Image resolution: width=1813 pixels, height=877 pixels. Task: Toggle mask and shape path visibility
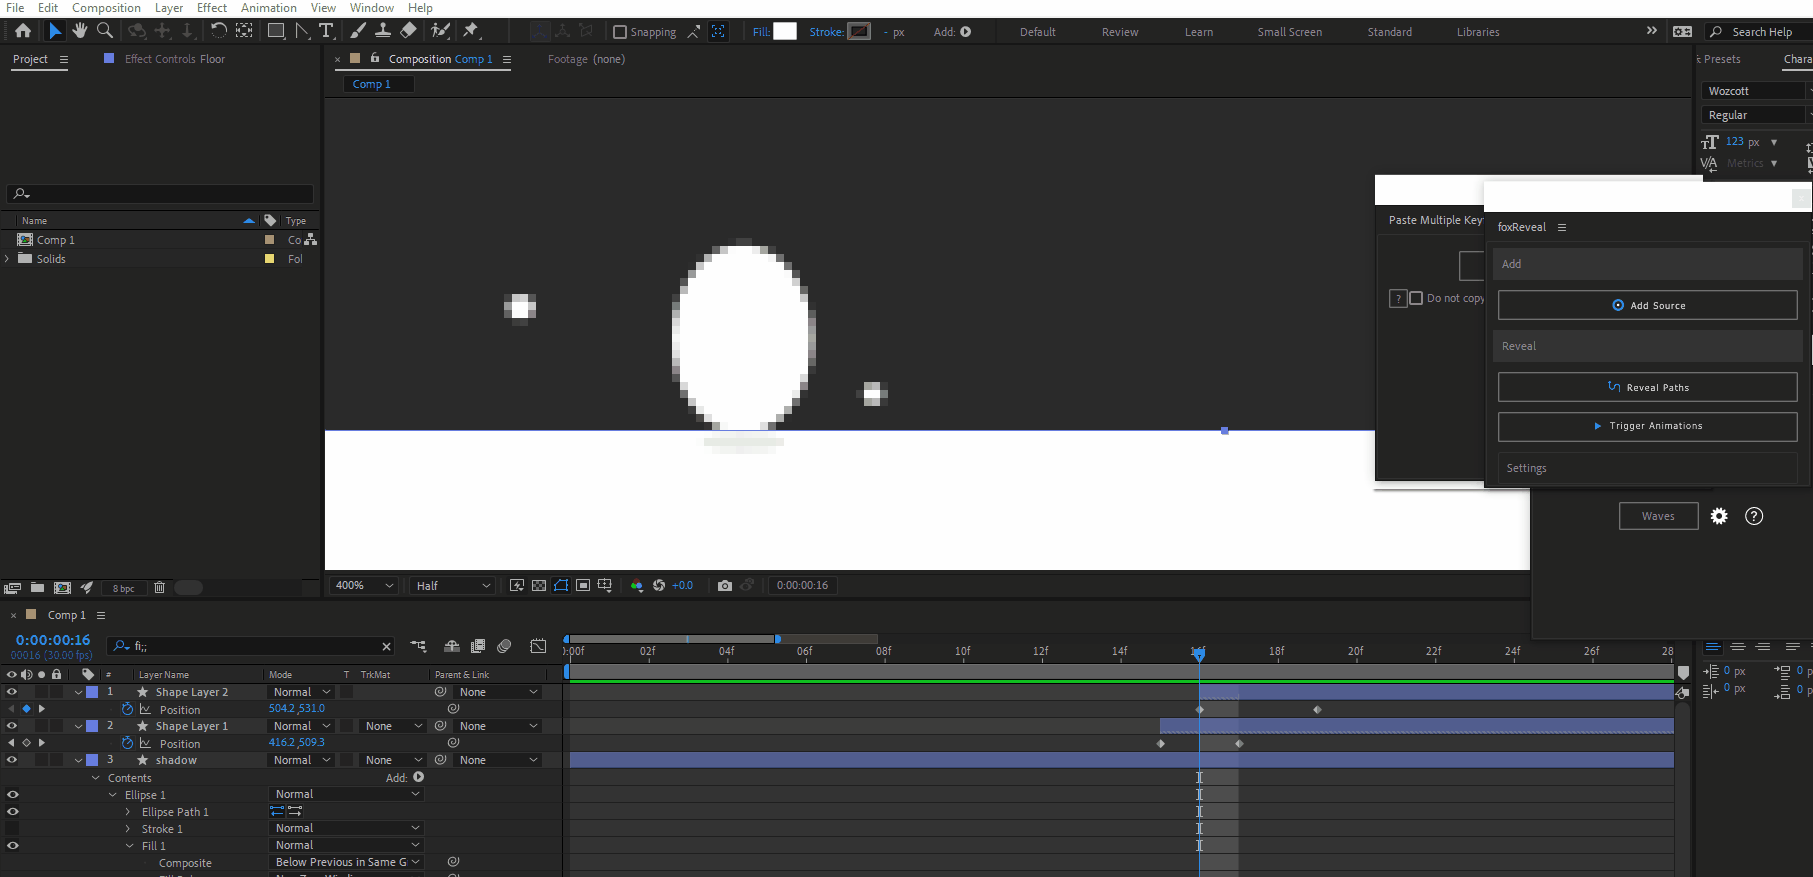tap(561, 586)
